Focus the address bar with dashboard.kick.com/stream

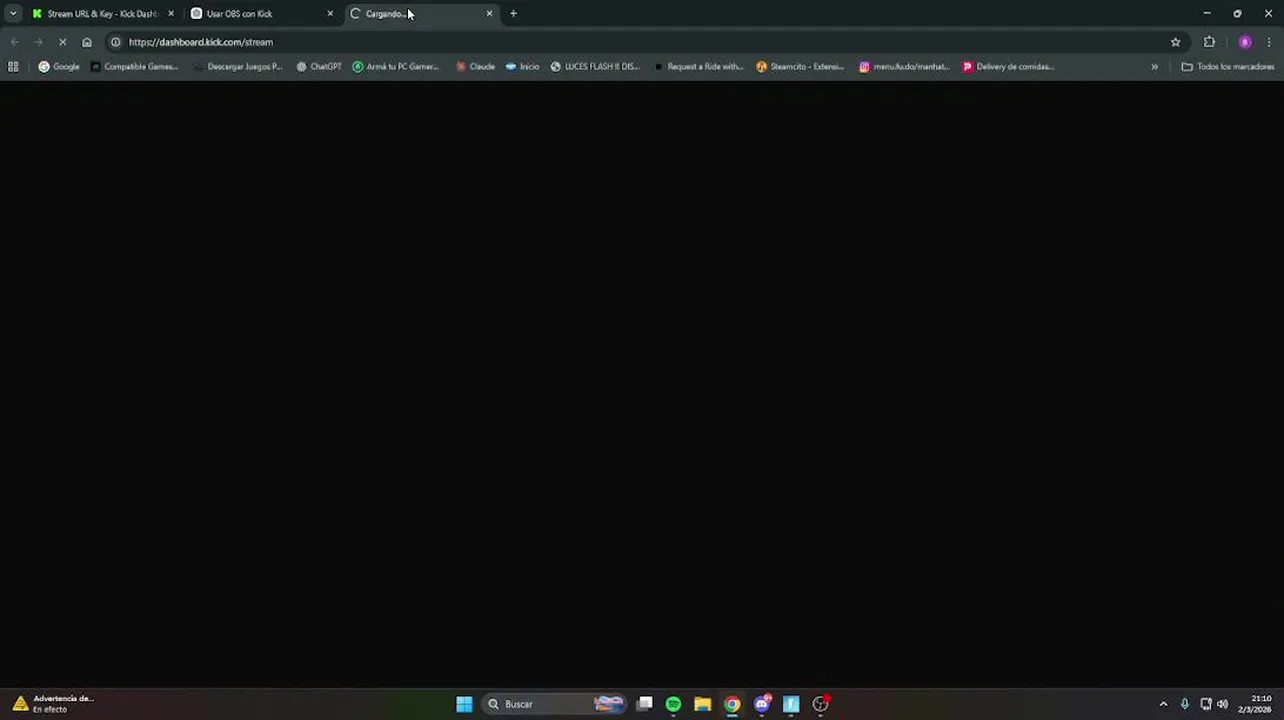click(640, 42)
